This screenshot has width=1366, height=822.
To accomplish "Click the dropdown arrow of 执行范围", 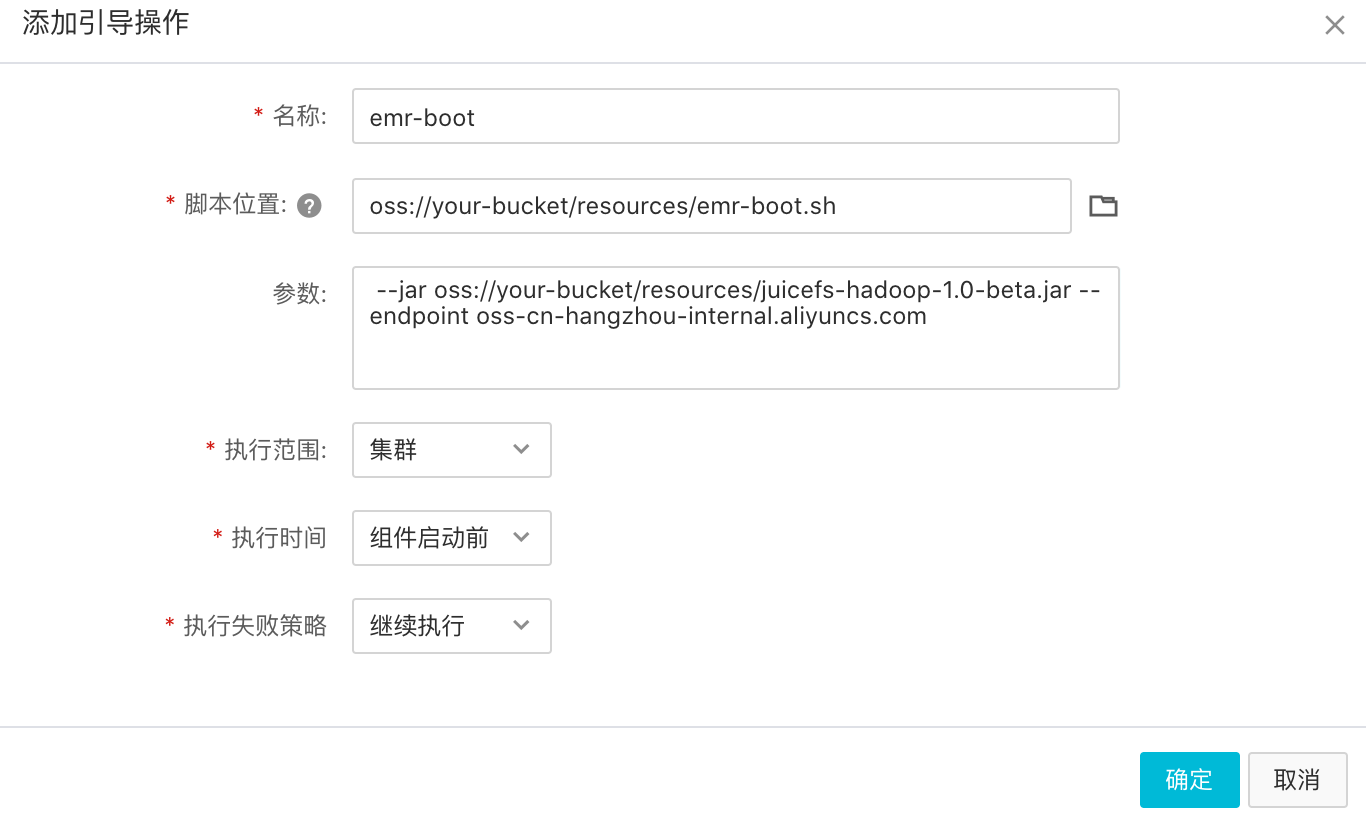I will click(x=521, y=450).
